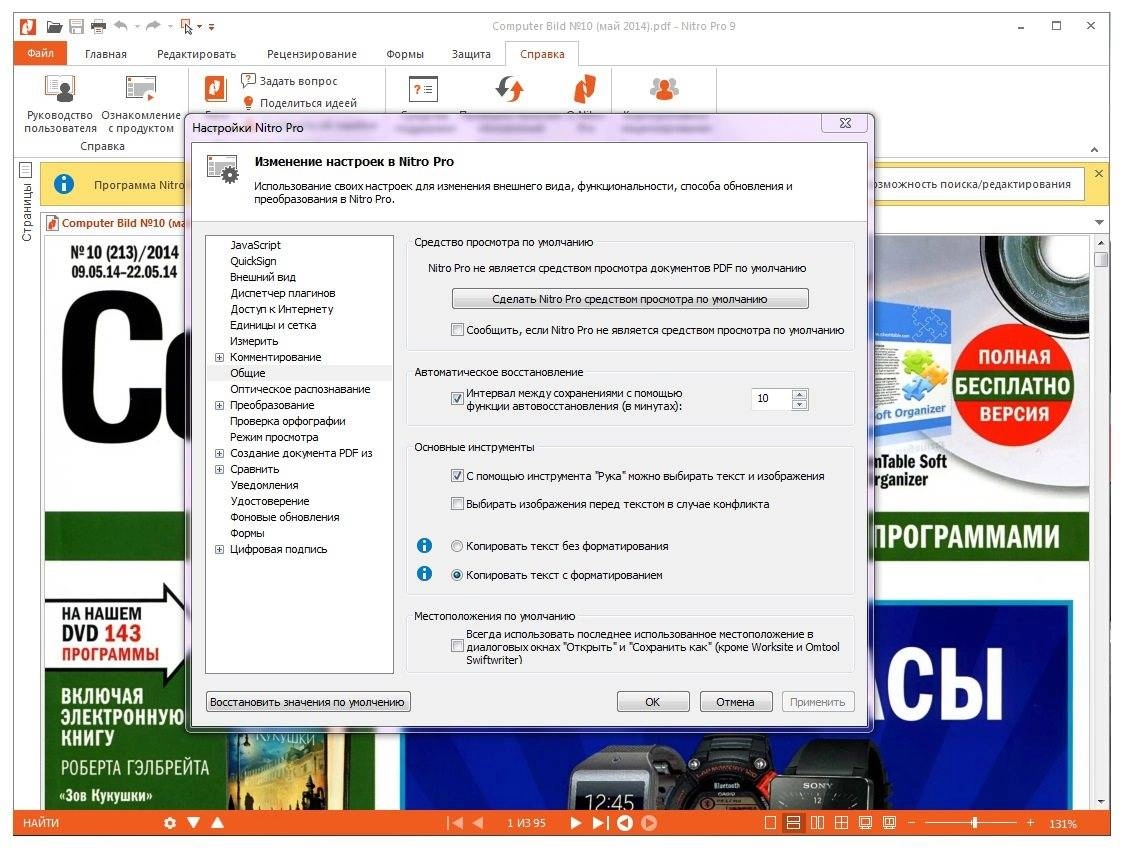Click the Save disk icon in title bar
The width and height of the screenshot is (1128, 855).
(x=76, y=27)
